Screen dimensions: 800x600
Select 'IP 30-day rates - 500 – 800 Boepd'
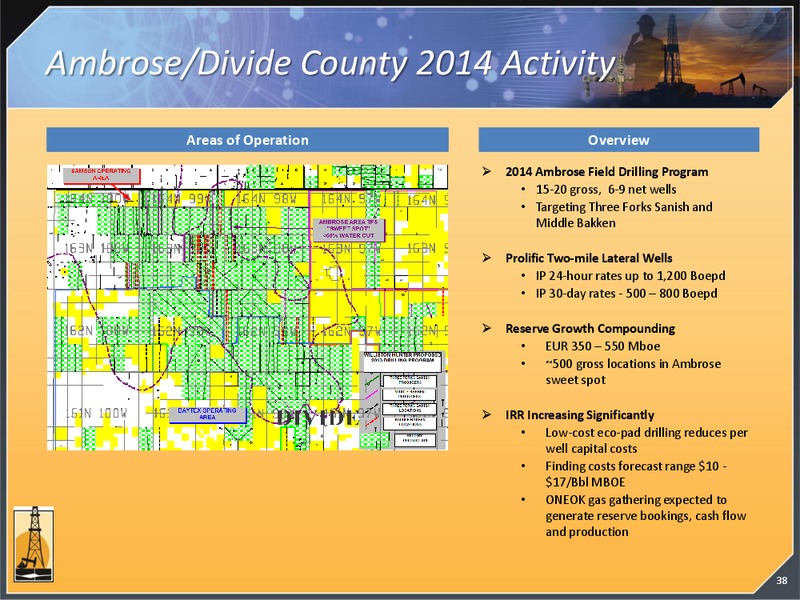(x=627, y=293)
